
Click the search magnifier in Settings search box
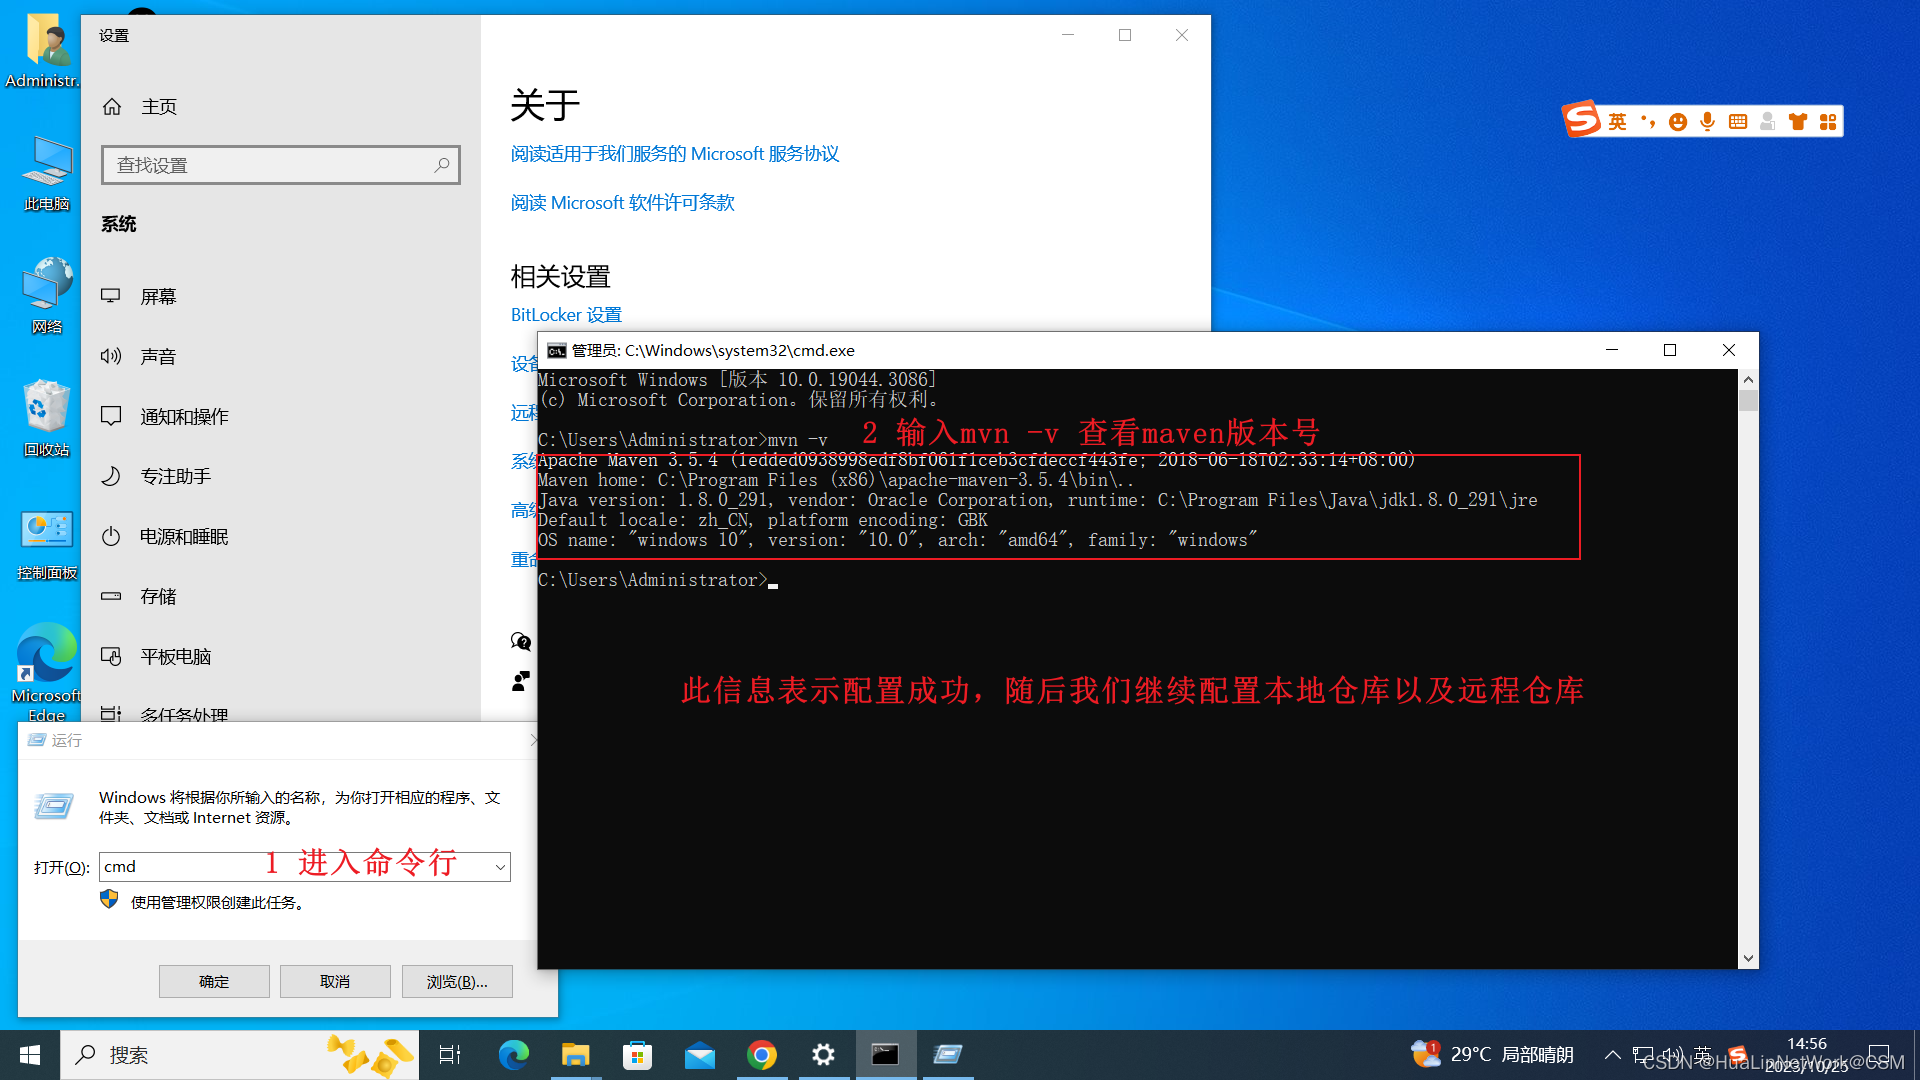[x=442, y=165]
